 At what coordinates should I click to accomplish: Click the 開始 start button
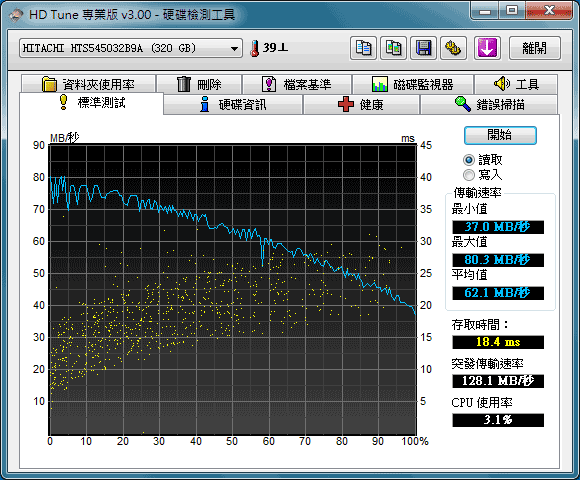click(x=500, y=135)
